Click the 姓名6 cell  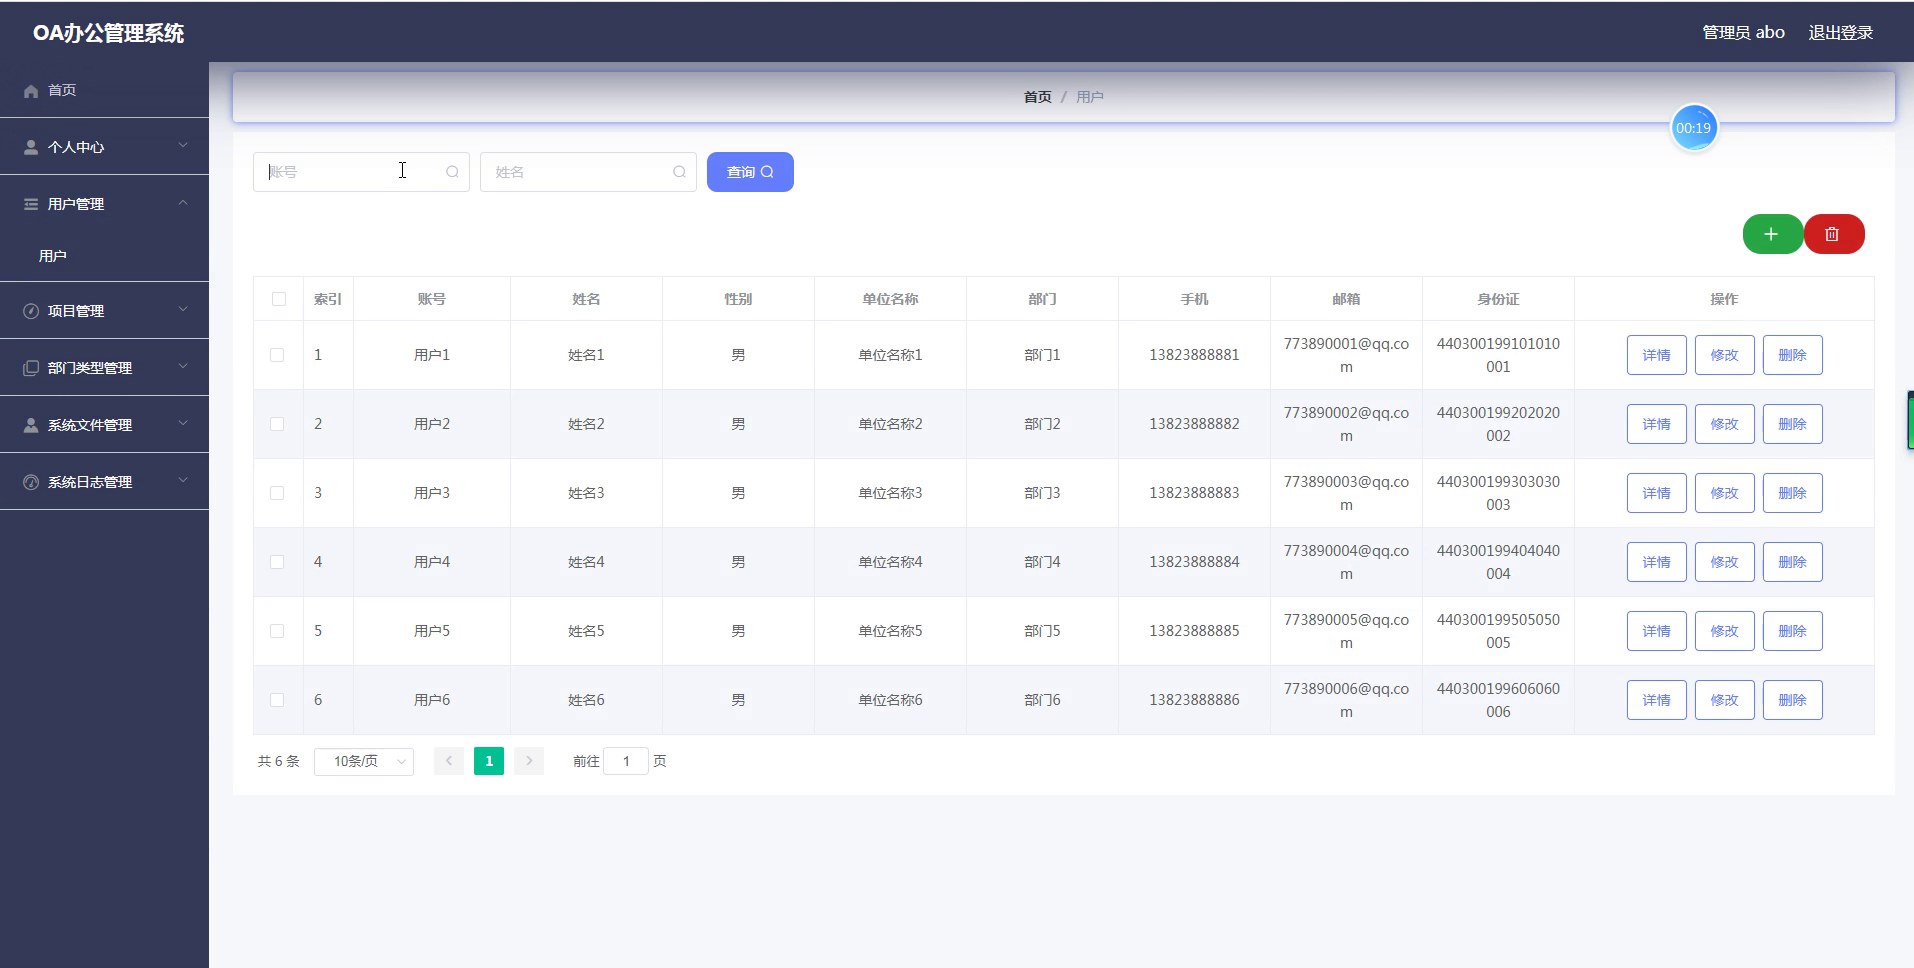(x=586, y=700)
